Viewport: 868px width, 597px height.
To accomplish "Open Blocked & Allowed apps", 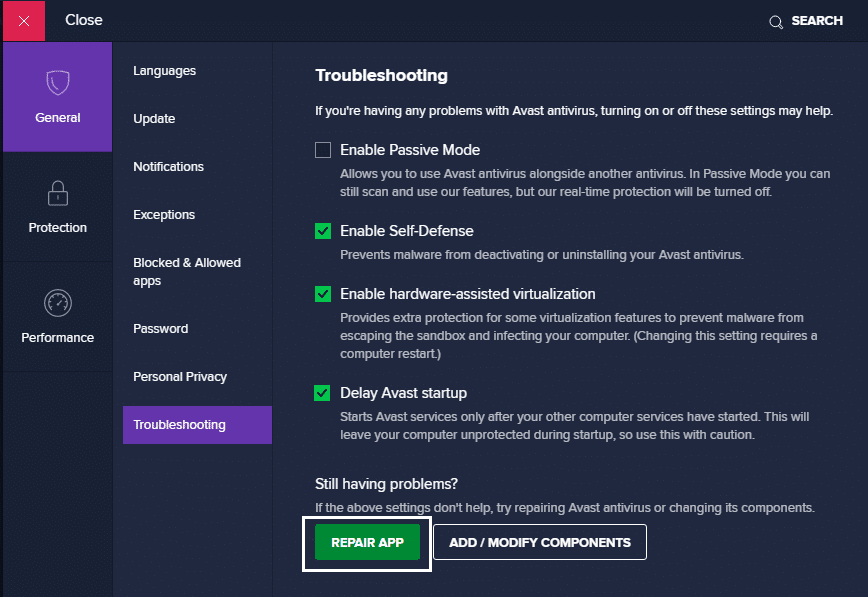I will [x=187, y=271].
